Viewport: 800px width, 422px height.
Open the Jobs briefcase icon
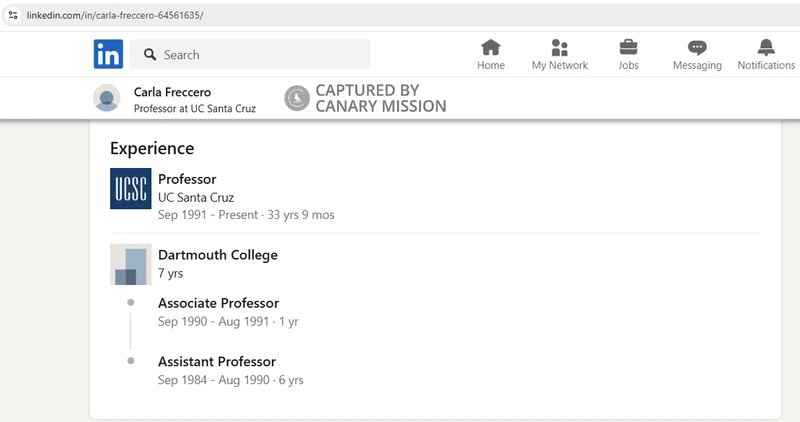628,47
